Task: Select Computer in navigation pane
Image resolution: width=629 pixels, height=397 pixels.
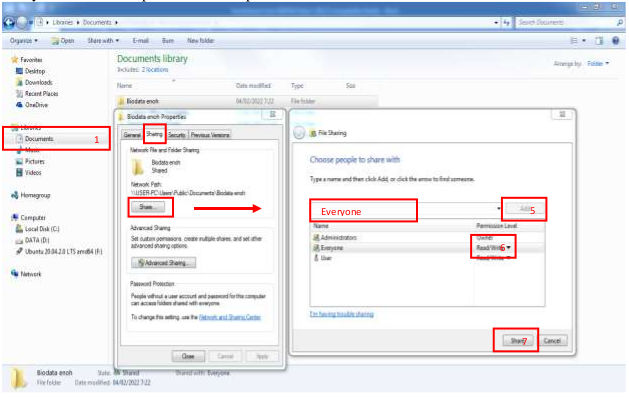Action: (x=28, y=218)
